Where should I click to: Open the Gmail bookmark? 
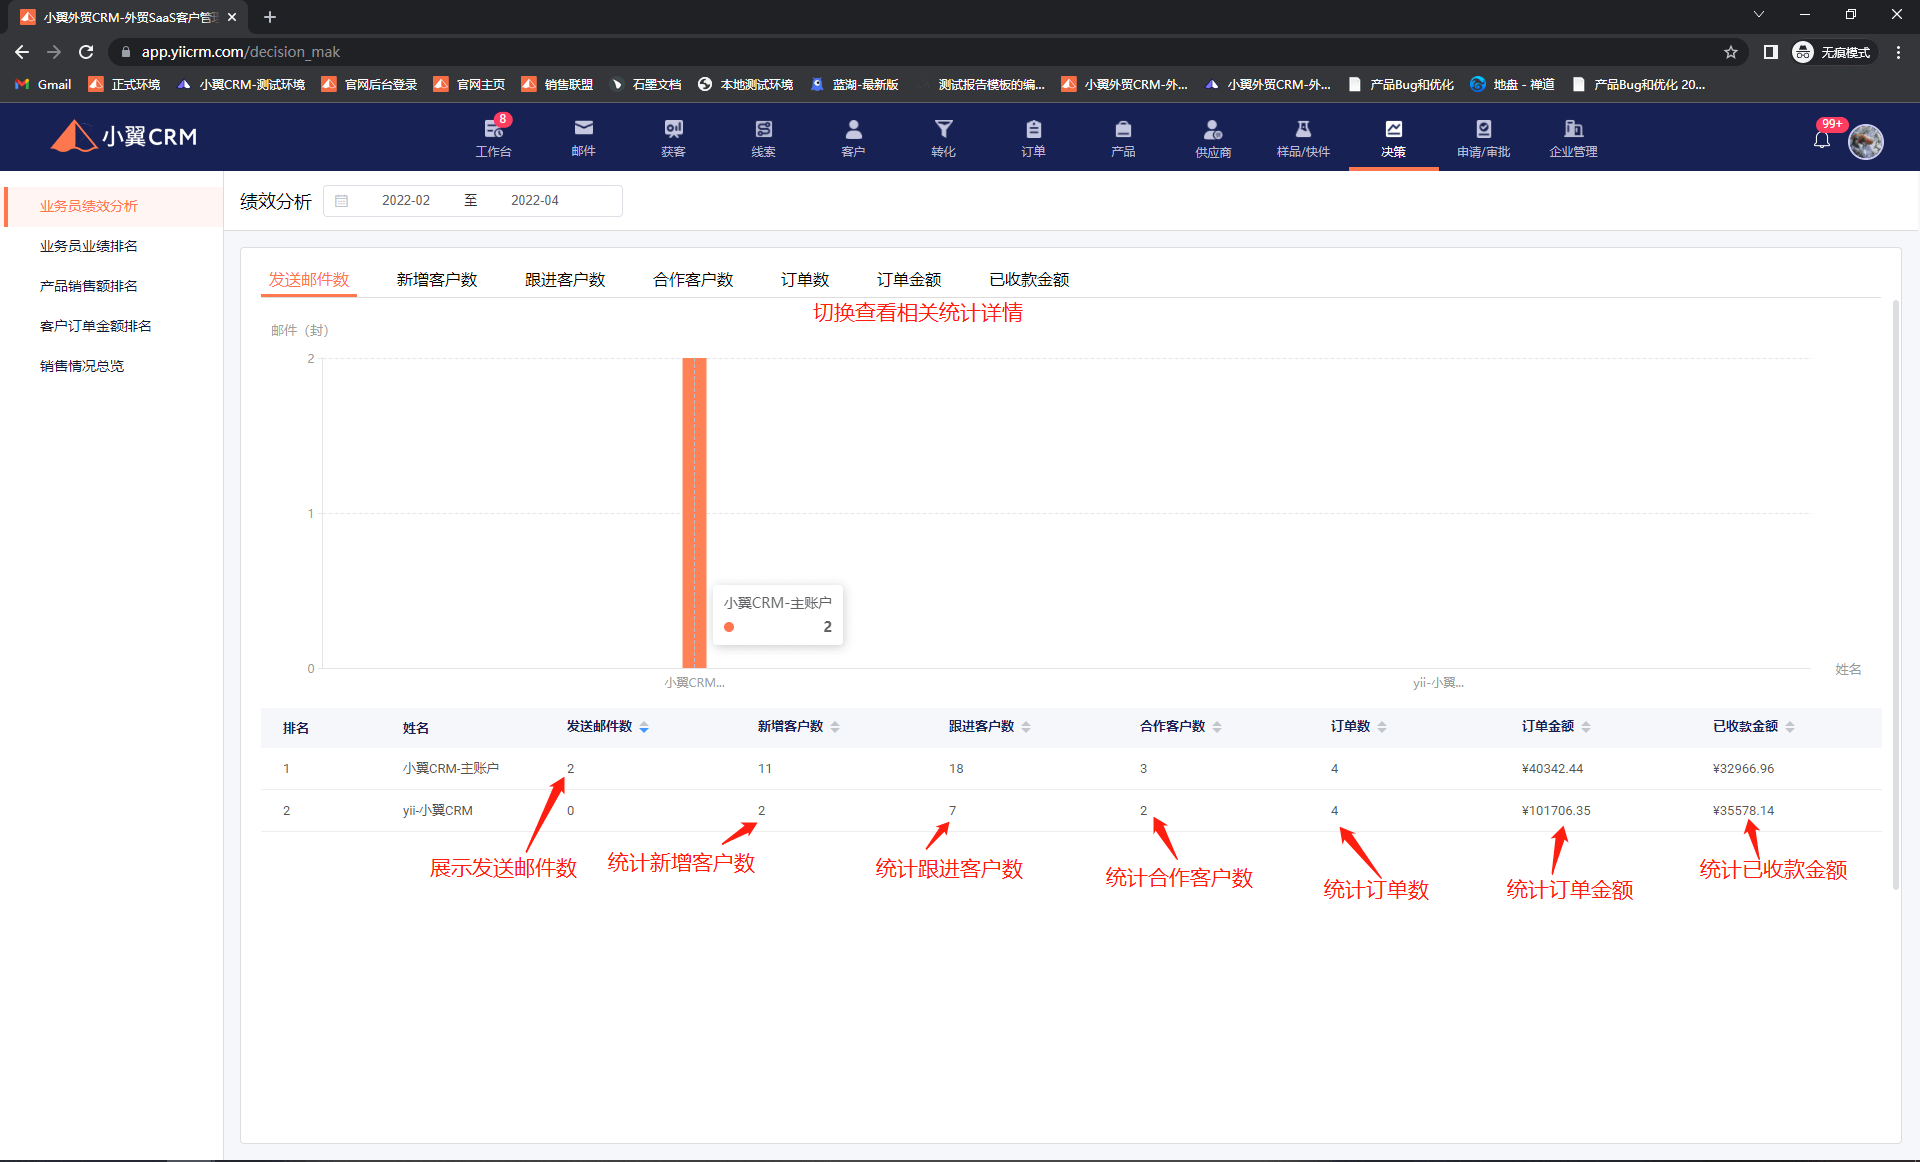click(x=44, y=84)
